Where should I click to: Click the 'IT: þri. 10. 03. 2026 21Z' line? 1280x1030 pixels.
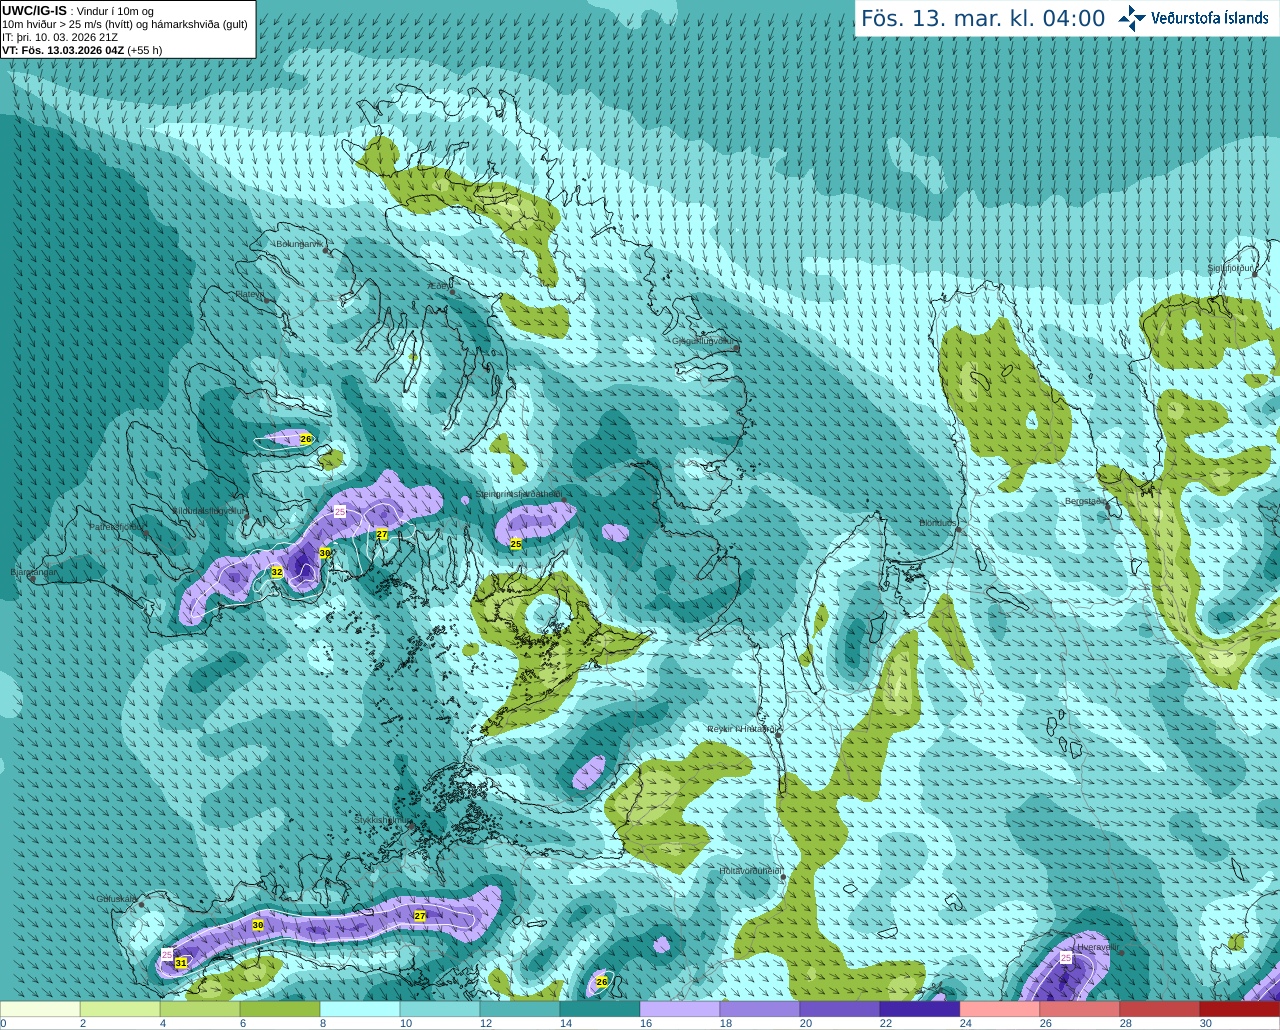[x=60, y=37]
